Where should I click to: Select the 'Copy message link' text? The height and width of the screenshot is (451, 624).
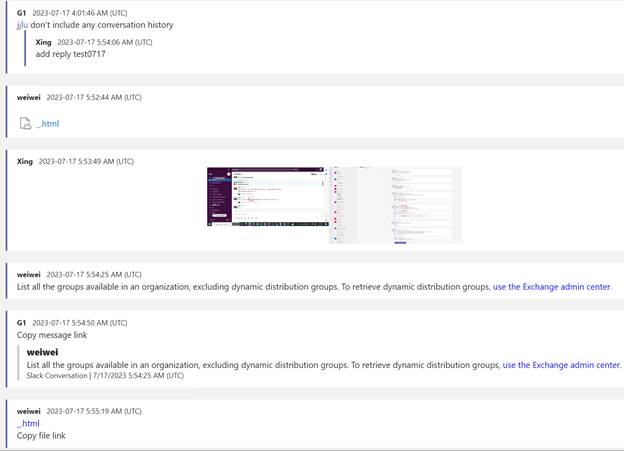pos(52,335)
